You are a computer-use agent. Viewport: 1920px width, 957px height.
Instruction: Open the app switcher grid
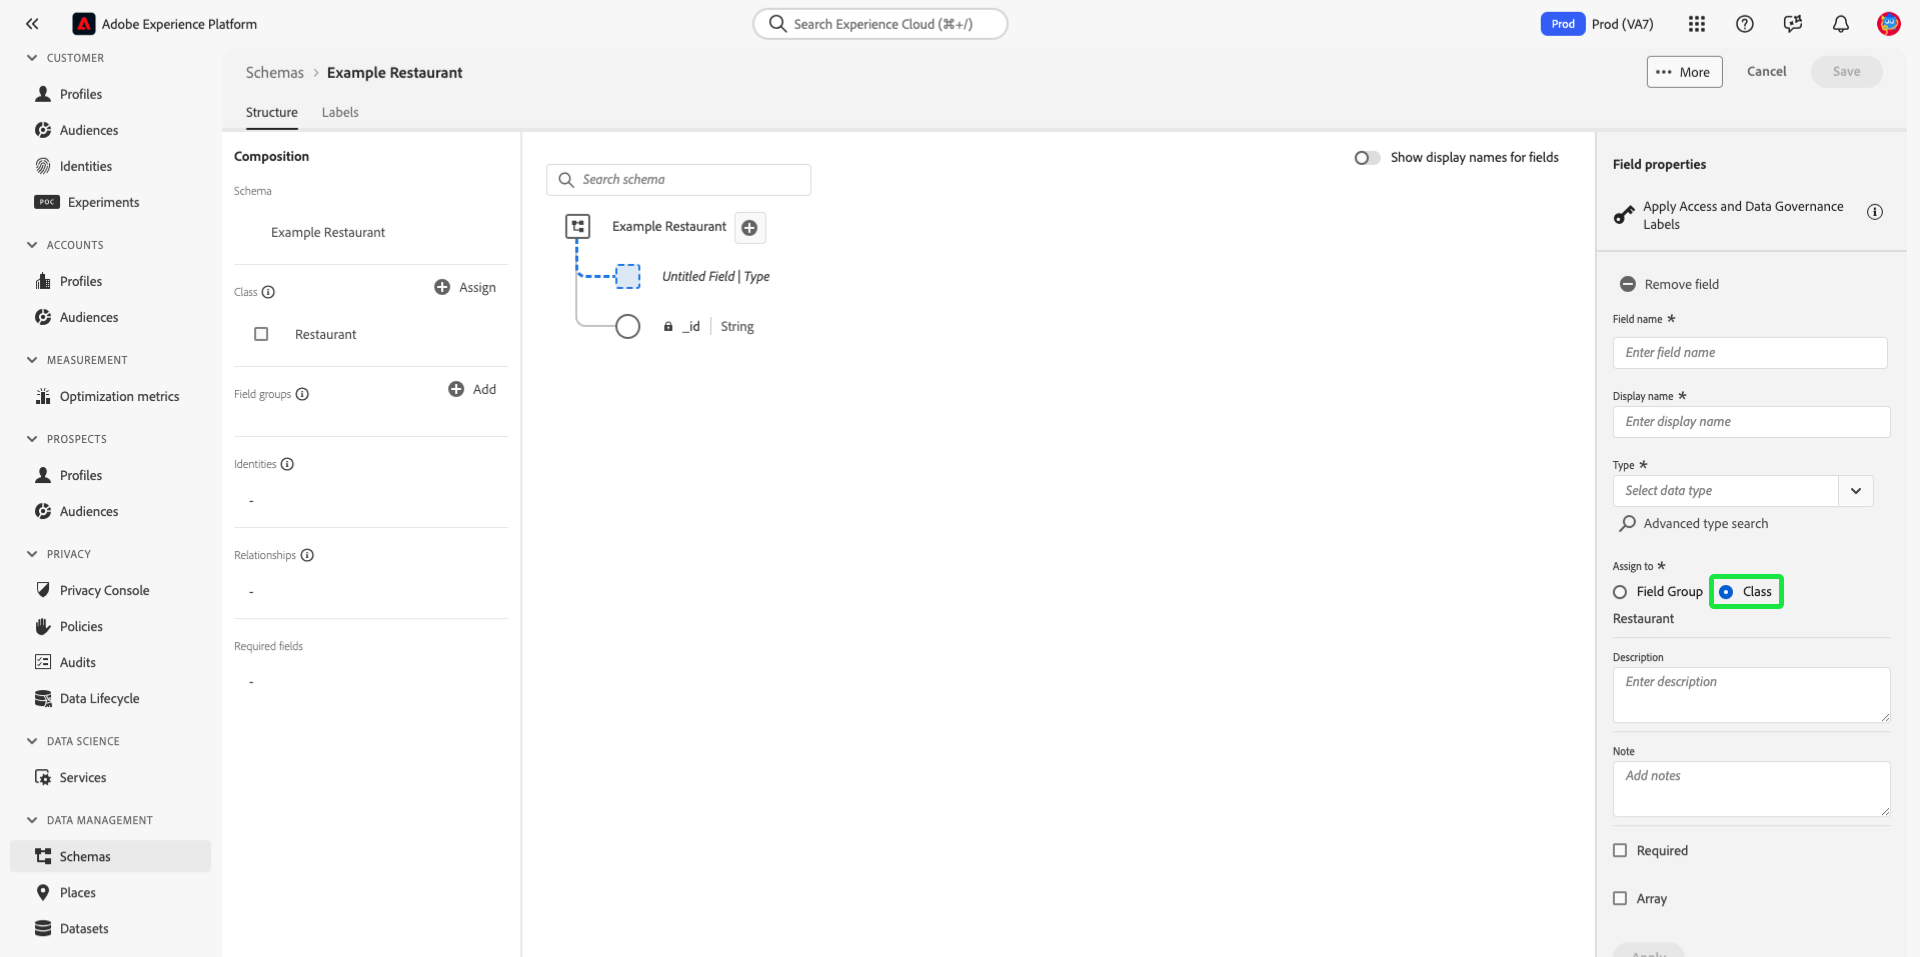[1697, 24]
